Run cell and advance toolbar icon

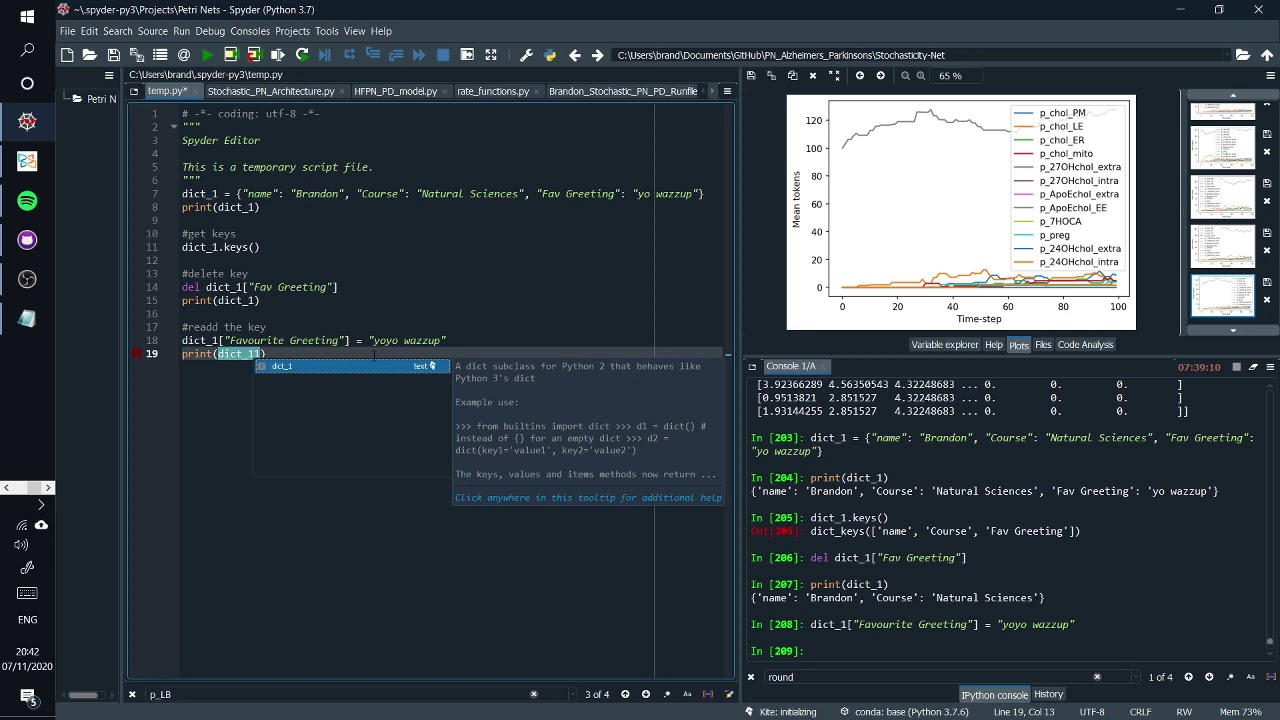pos(254,55)
